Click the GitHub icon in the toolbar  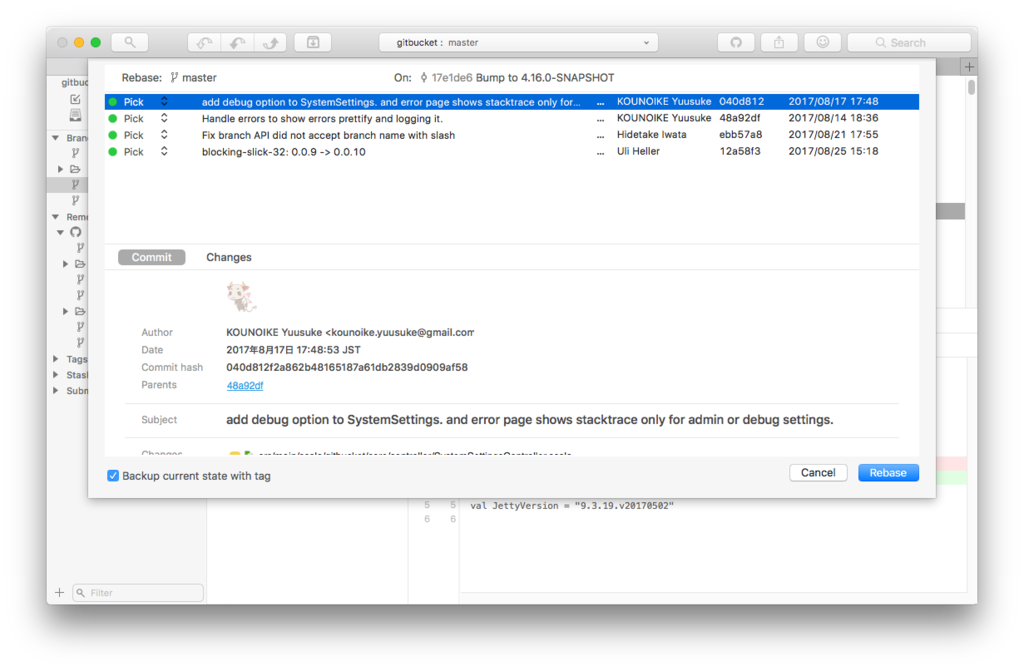[x=735, y=41]
